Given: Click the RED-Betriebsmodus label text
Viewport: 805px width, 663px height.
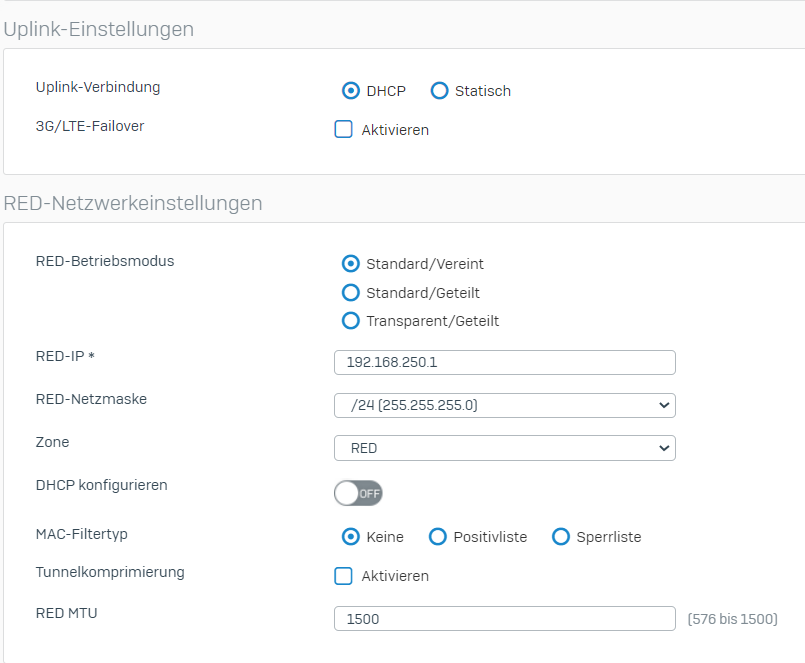Looking at the screenshot, I should pyautogui.click(x=105, y=261).
